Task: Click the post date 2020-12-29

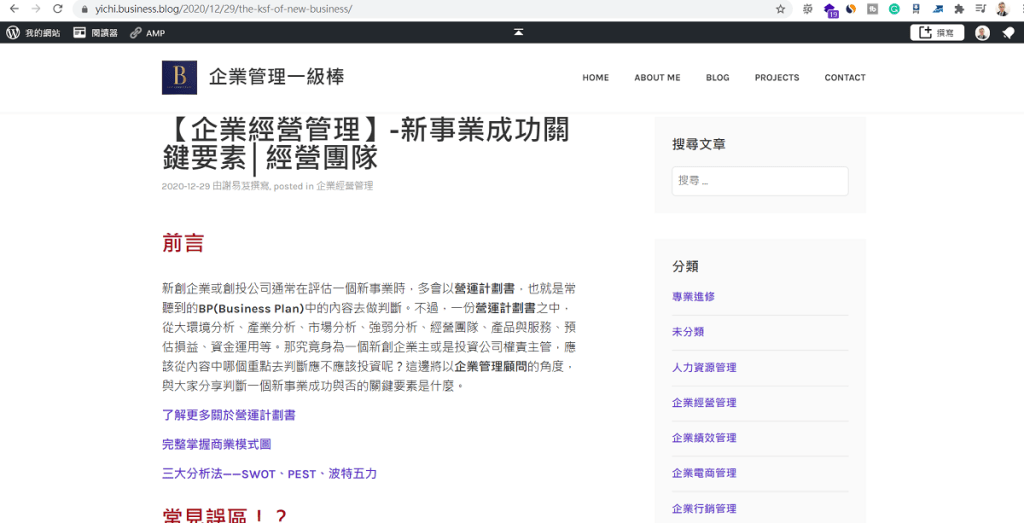Action: (x=185, y=186)
